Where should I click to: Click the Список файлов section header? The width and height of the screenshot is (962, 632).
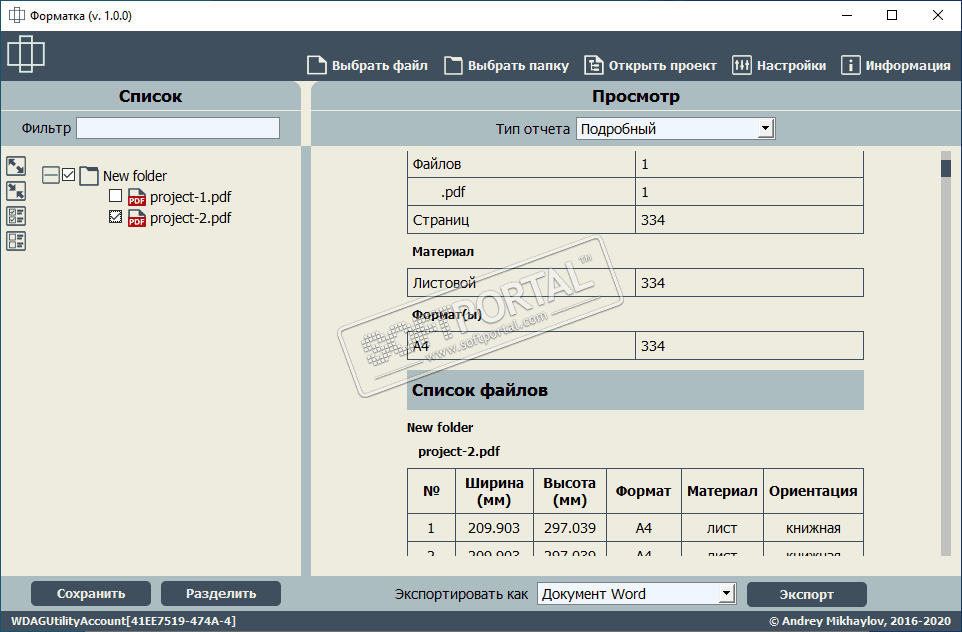click(x=635, y=390)
